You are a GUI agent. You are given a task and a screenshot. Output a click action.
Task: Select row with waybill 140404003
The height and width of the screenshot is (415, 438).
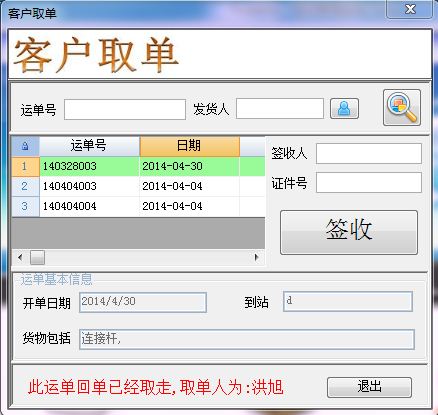[x=138, y=186]
